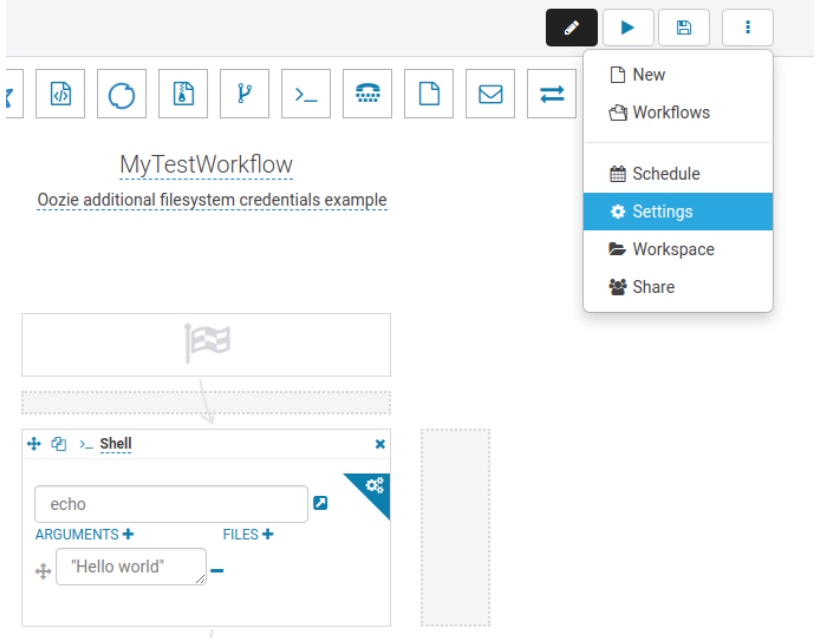
Task: Click the echo shell command input field
Action: tap(171, 504)
